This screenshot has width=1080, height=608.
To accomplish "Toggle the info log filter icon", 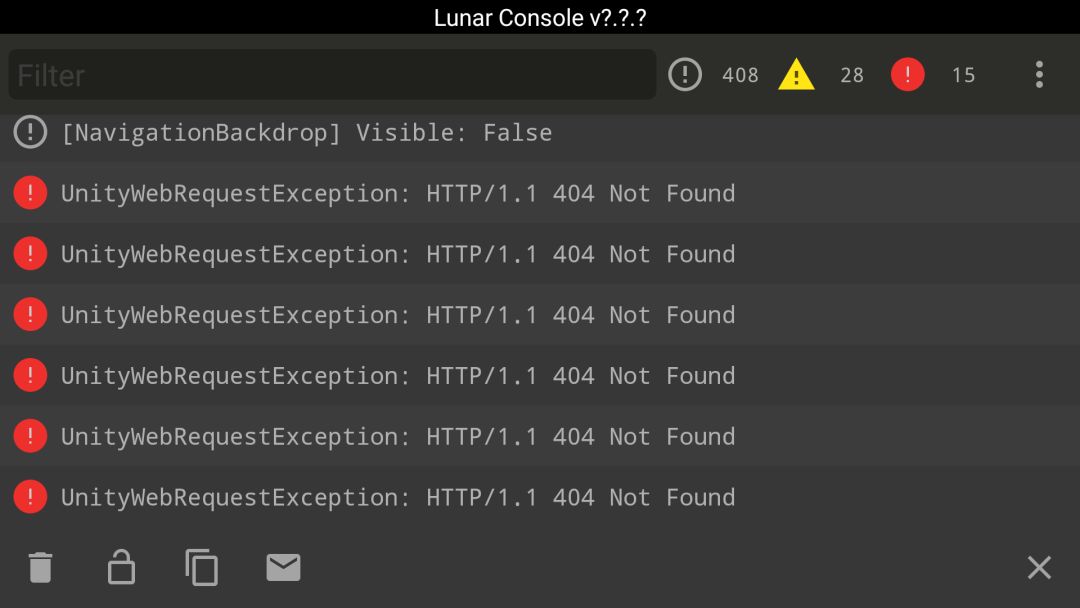I will [685, 74].
